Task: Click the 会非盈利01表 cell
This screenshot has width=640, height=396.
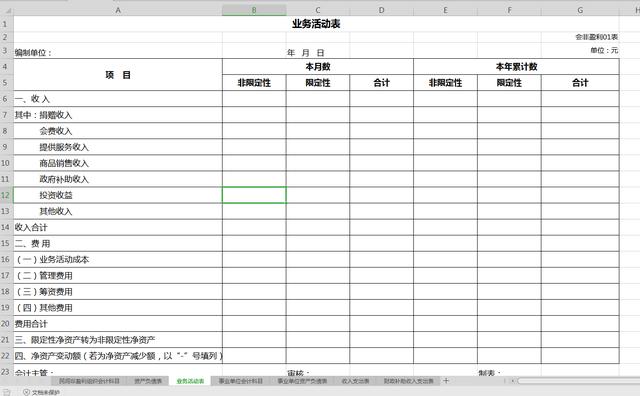Action: coord(580,37)
